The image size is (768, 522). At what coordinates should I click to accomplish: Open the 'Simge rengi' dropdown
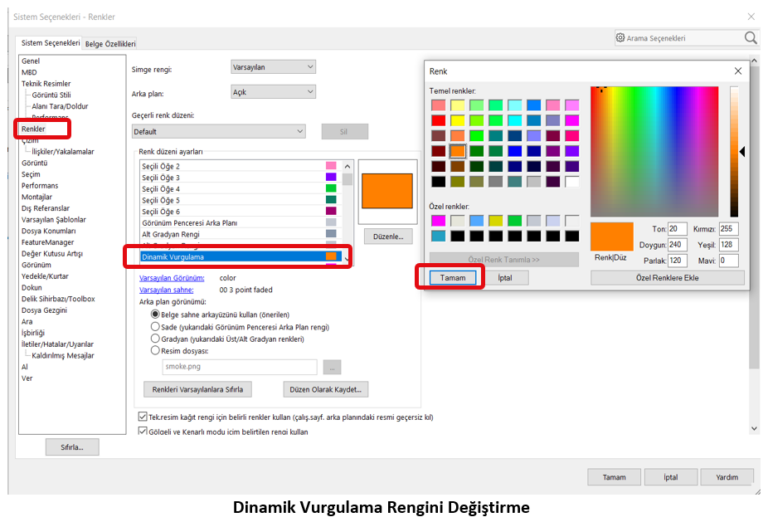coord(272,67)
